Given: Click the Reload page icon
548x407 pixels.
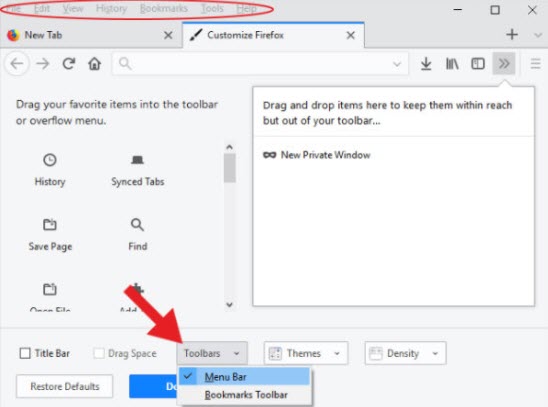Looking at the screenshot, I should 68,64.
